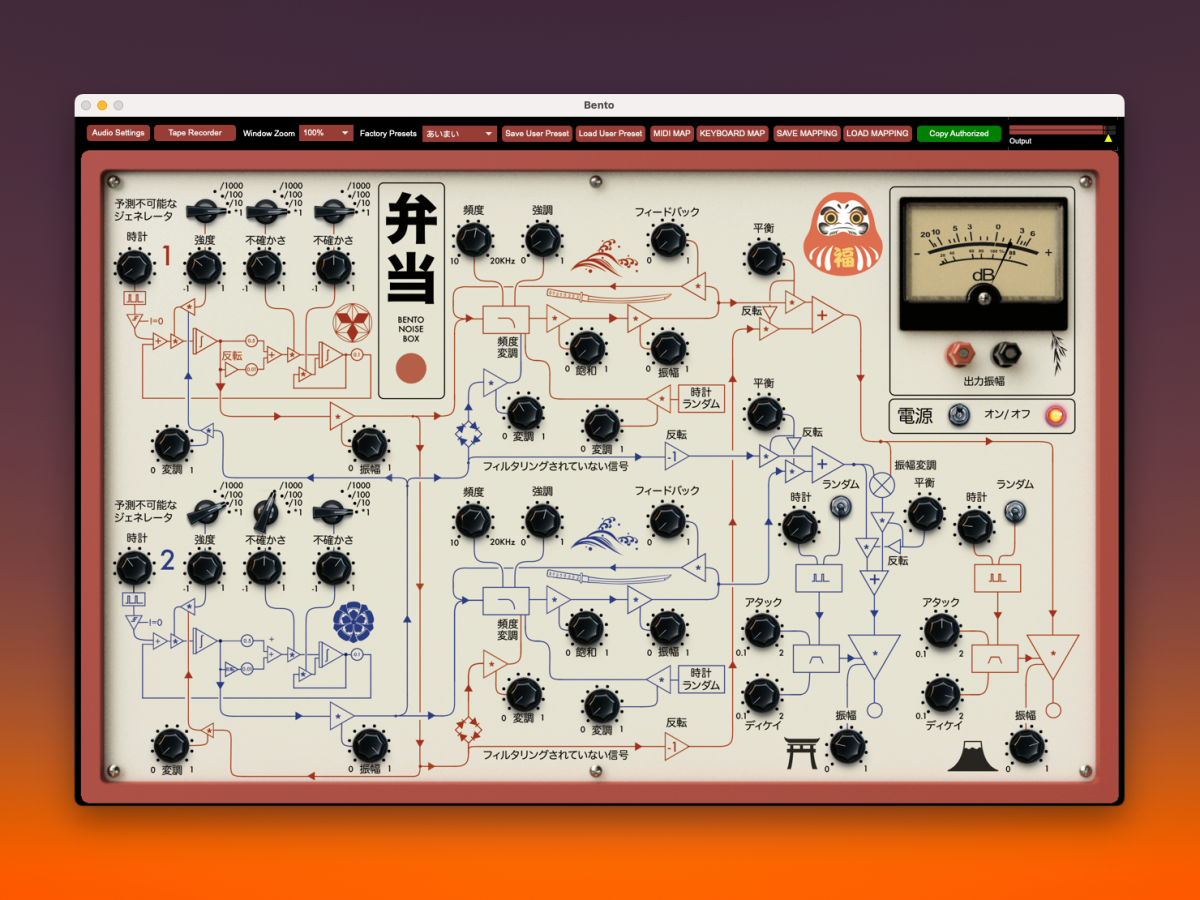Open the Window Zoom 100% dropdown

(x=327, y=133)
